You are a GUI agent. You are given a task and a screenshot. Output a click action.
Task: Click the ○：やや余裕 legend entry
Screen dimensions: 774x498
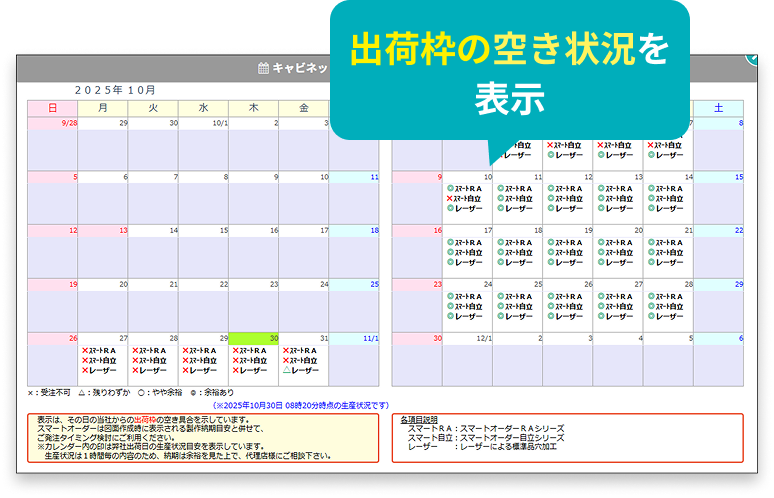160,393
